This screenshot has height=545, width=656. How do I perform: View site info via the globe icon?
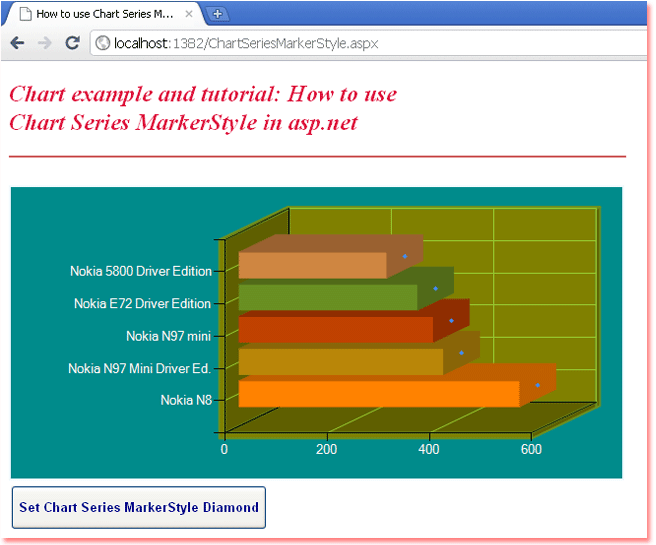click(x=102, y=43)
